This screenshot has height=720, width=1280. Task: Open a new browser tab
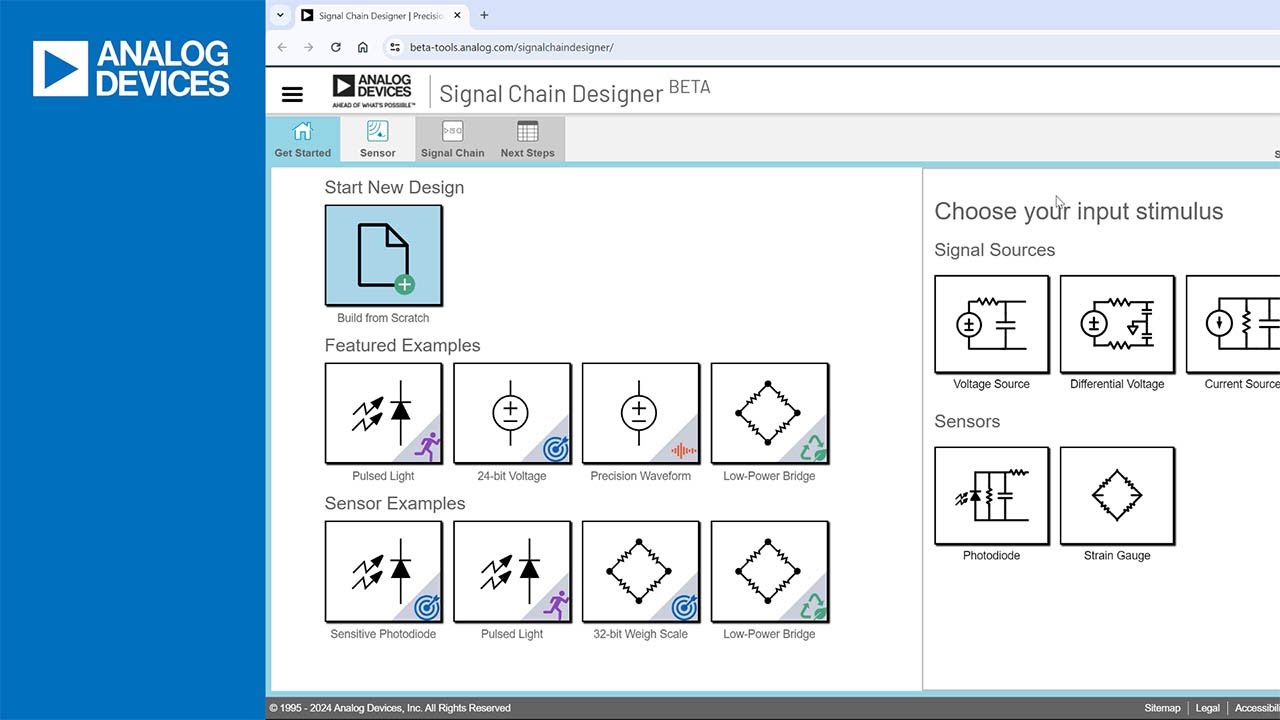[x=484, y=15]
